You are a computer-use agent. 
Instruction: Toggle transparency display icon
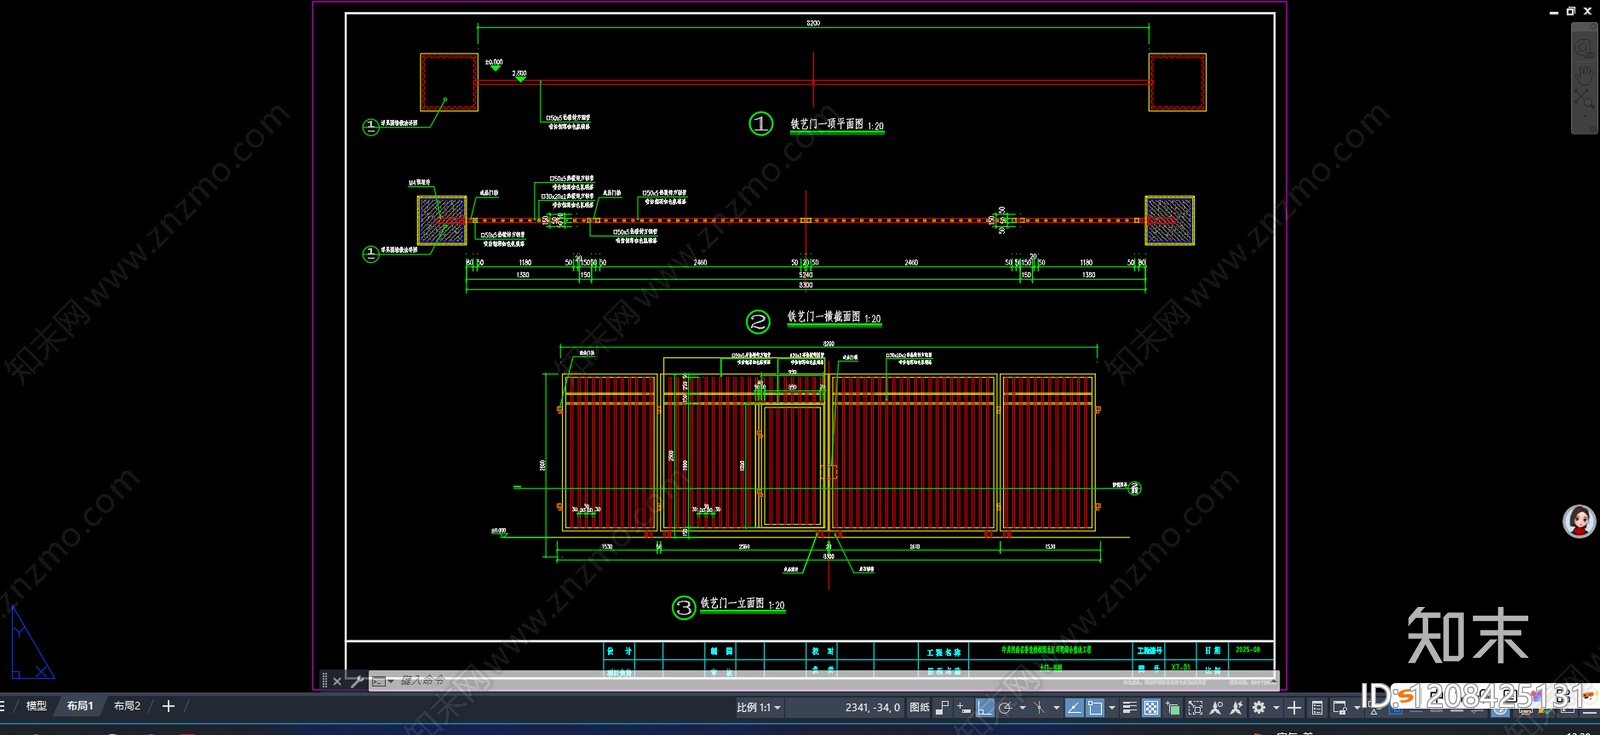1151,707
